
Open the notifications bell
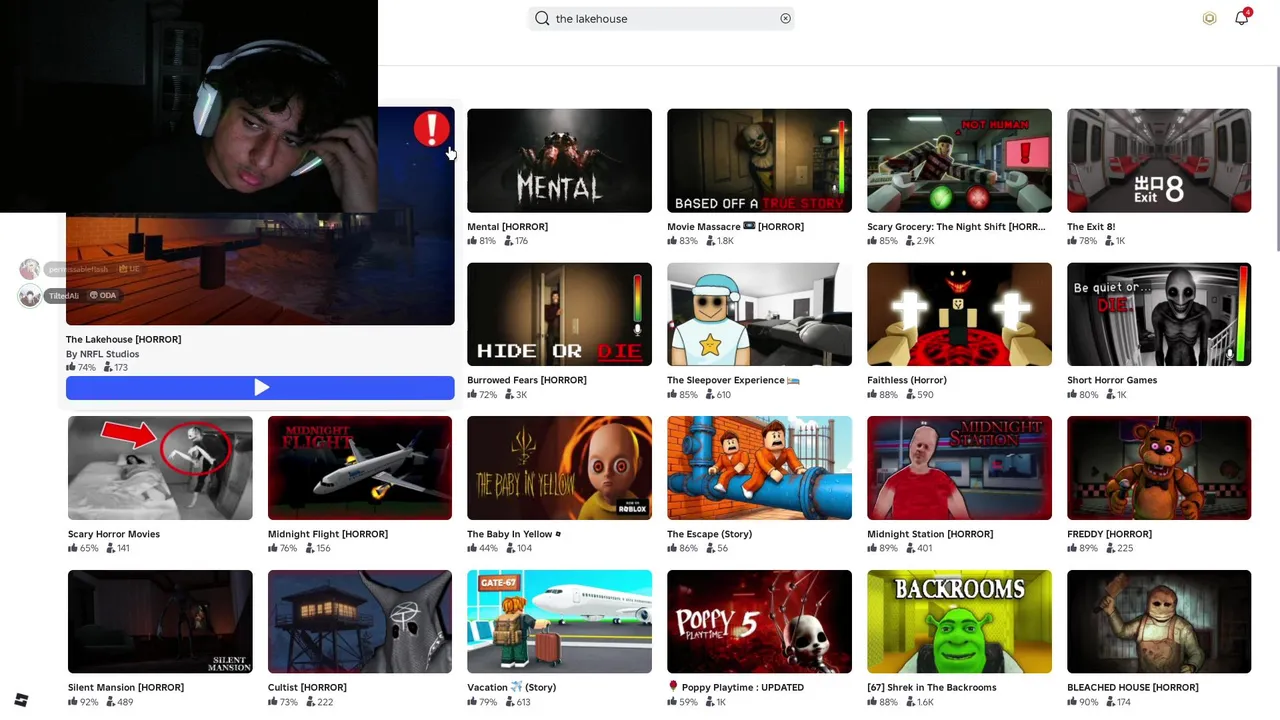[x=1241, y=18]
